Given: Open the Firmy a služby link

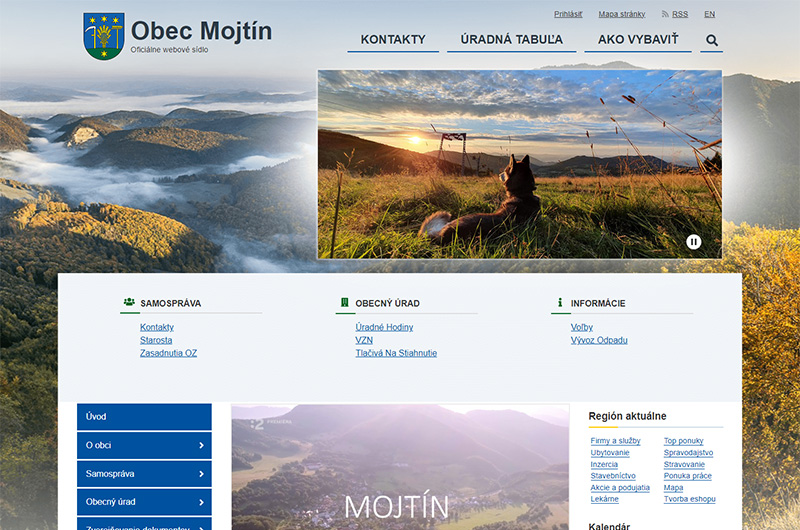Looking at the screenshot, I should (x=615, y=441).
